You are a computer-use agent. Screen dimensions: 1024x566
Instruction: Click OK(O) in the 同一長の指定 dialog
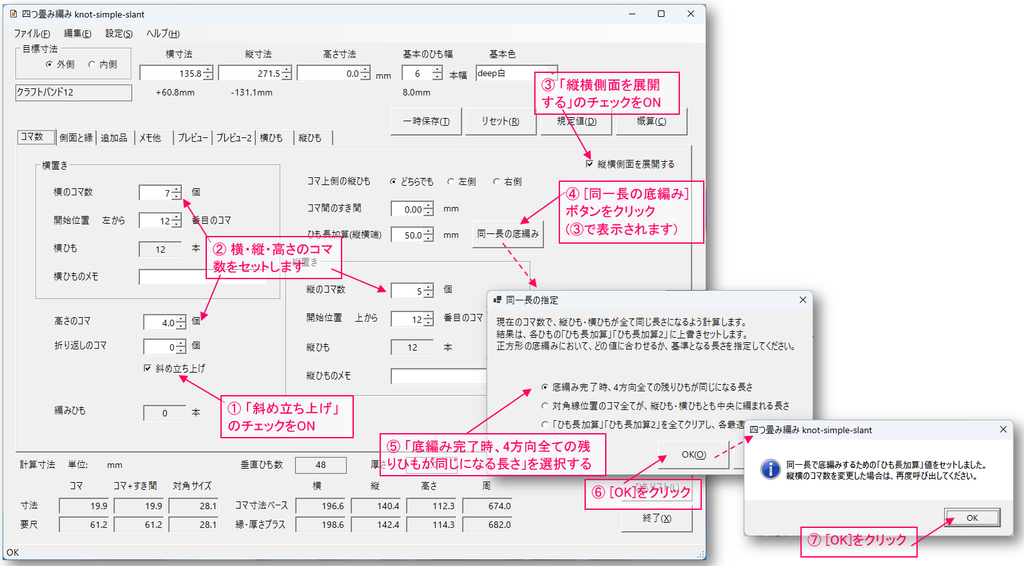click(694, 454)
